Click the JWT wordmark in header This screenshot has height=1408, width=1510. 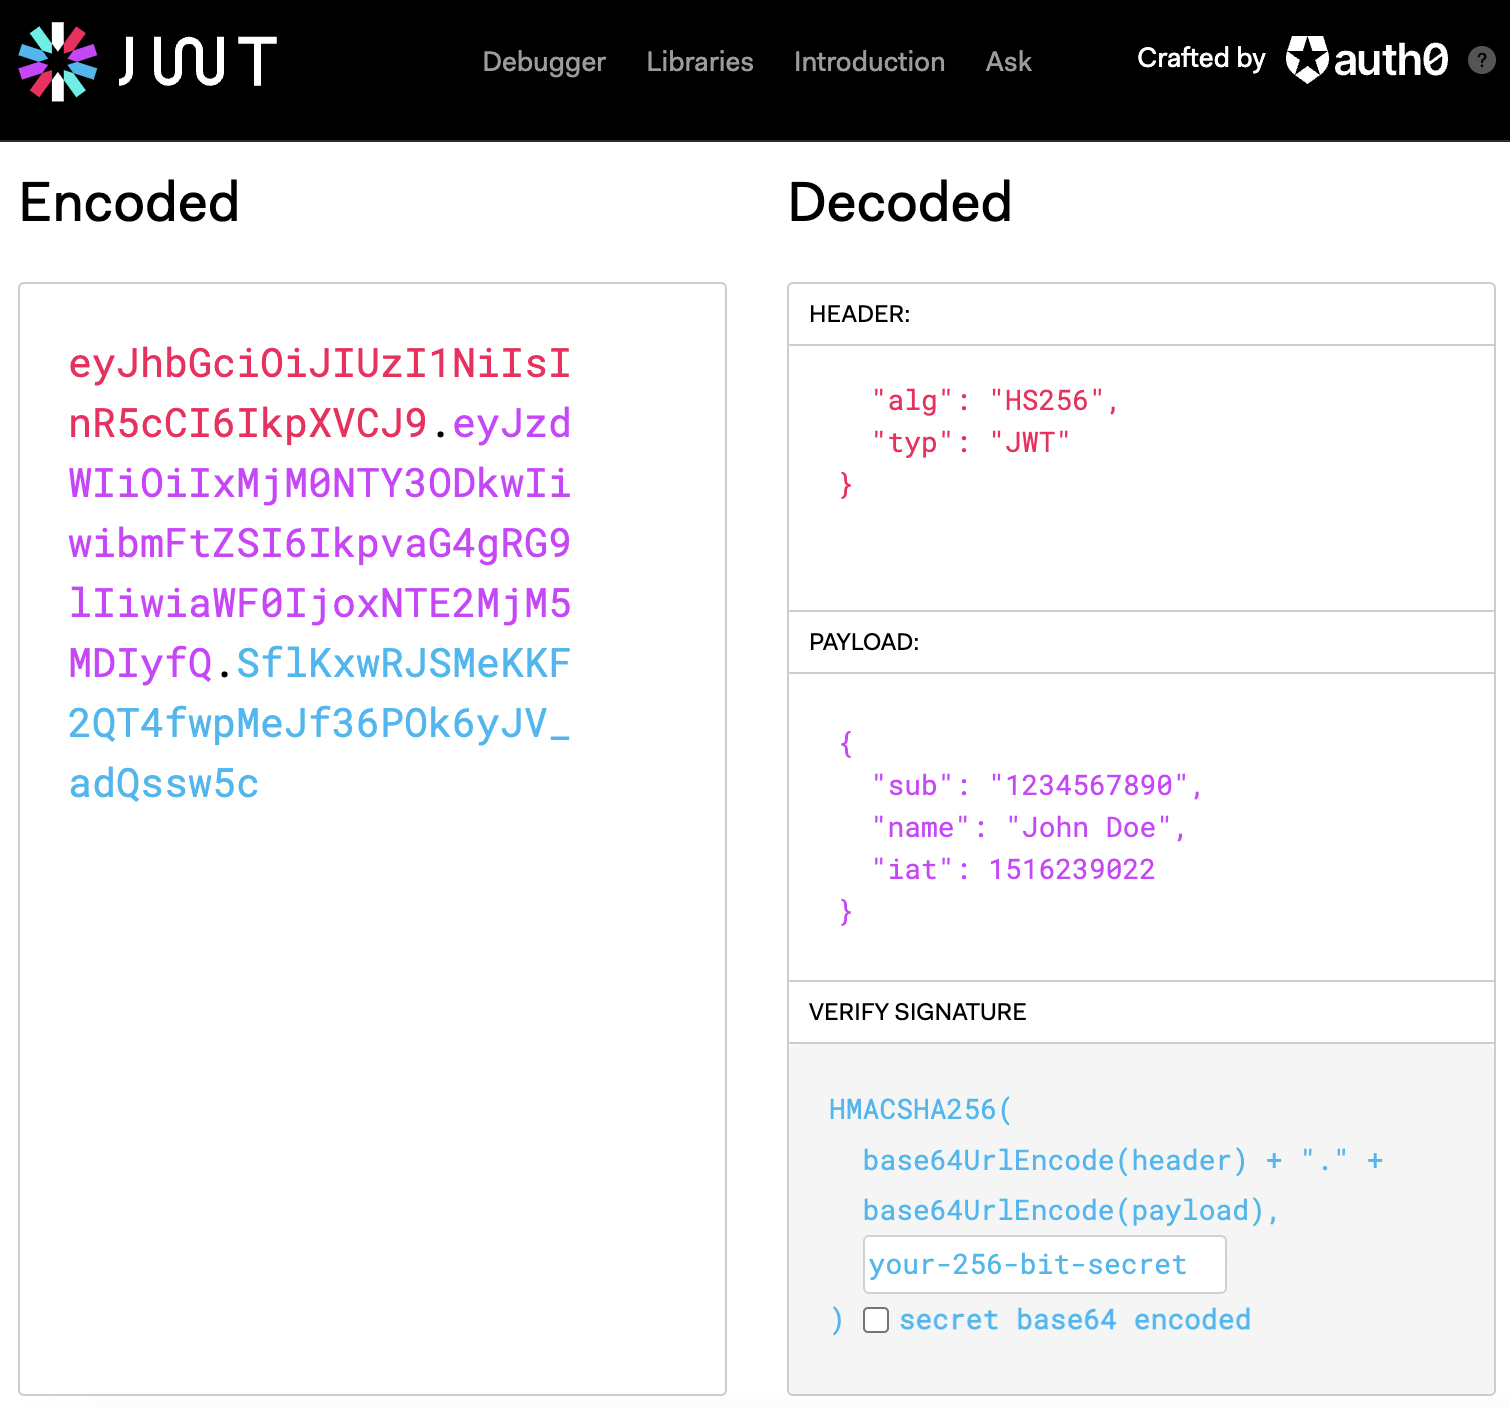click(198, 62)
